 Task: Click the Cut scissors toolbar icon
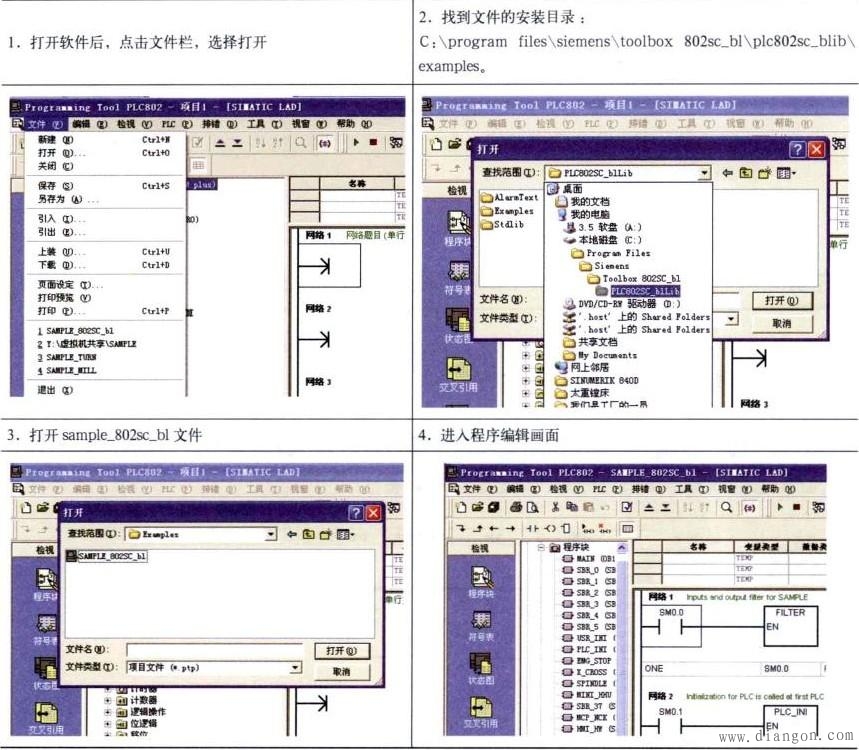point(556,508)
